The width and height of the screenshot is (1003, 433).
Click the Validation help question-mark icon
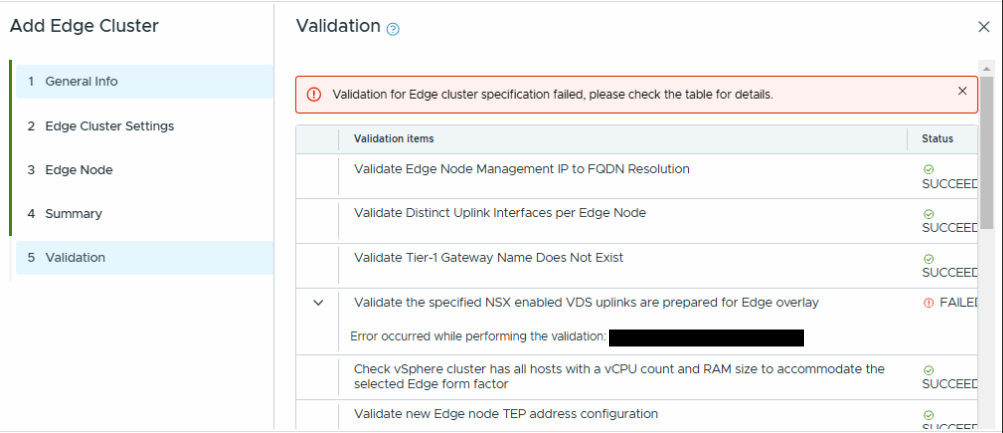pyautogui.click(x=393, y=29)
